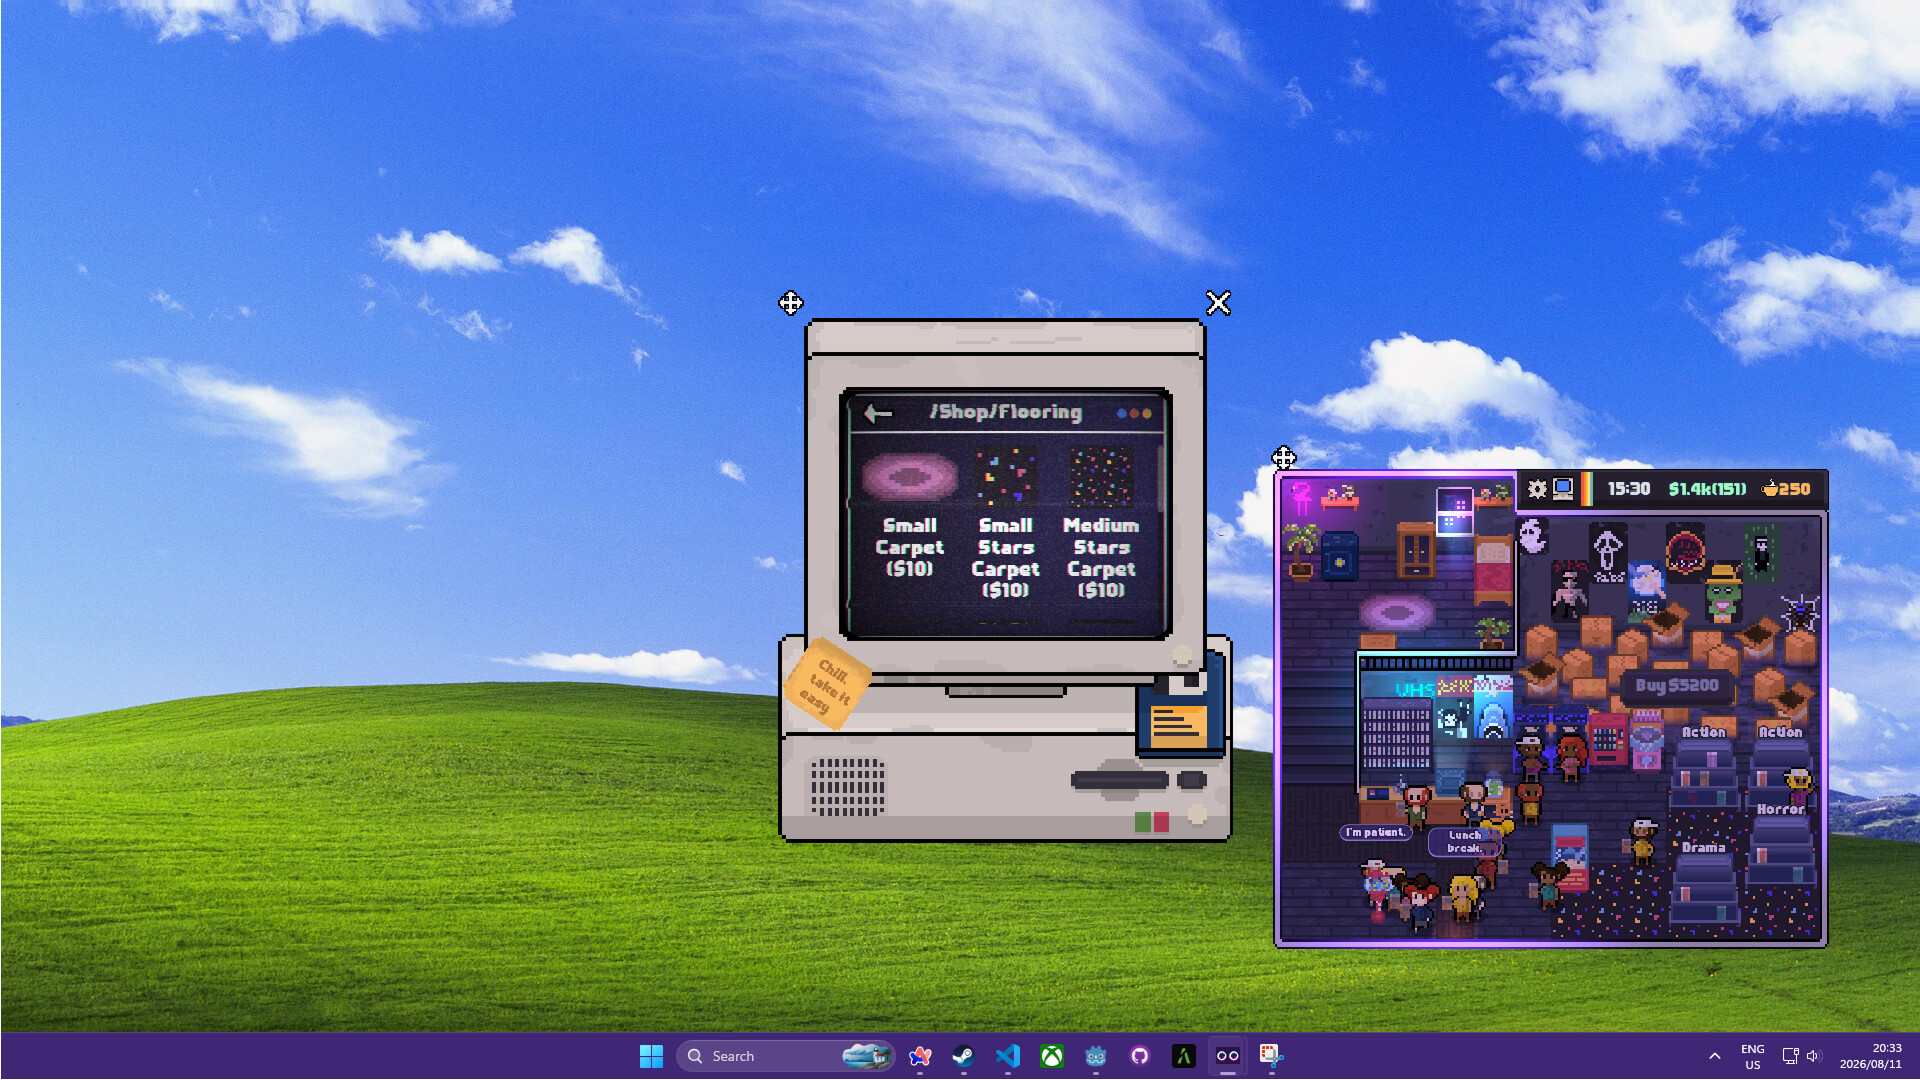This screenshot has width=1920, height=1080.
Task: Open the computer shop icon in game HUD
Action: (1563, 489)
